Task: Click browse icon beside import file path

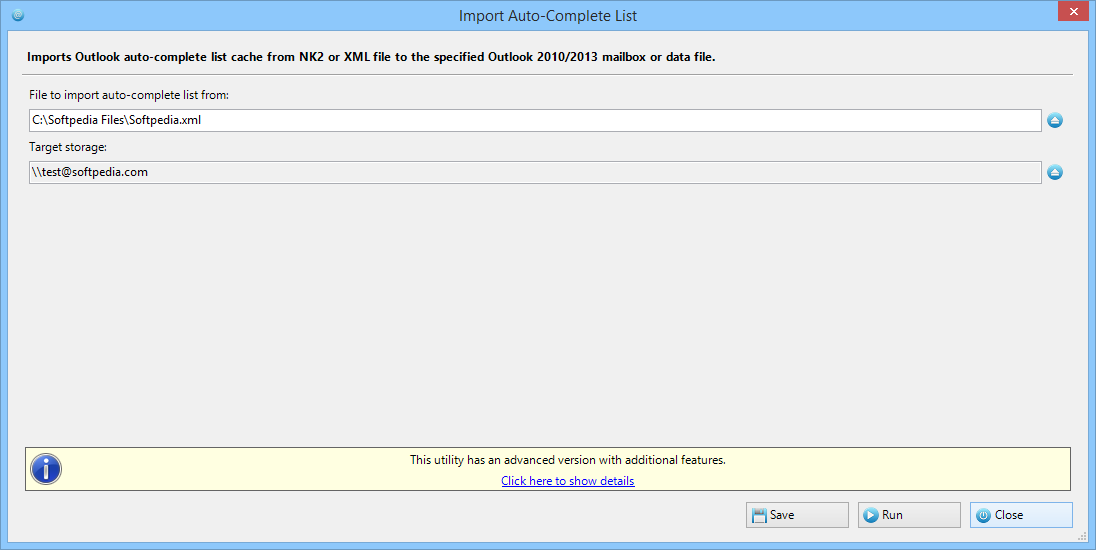Action: (1055, 120)
